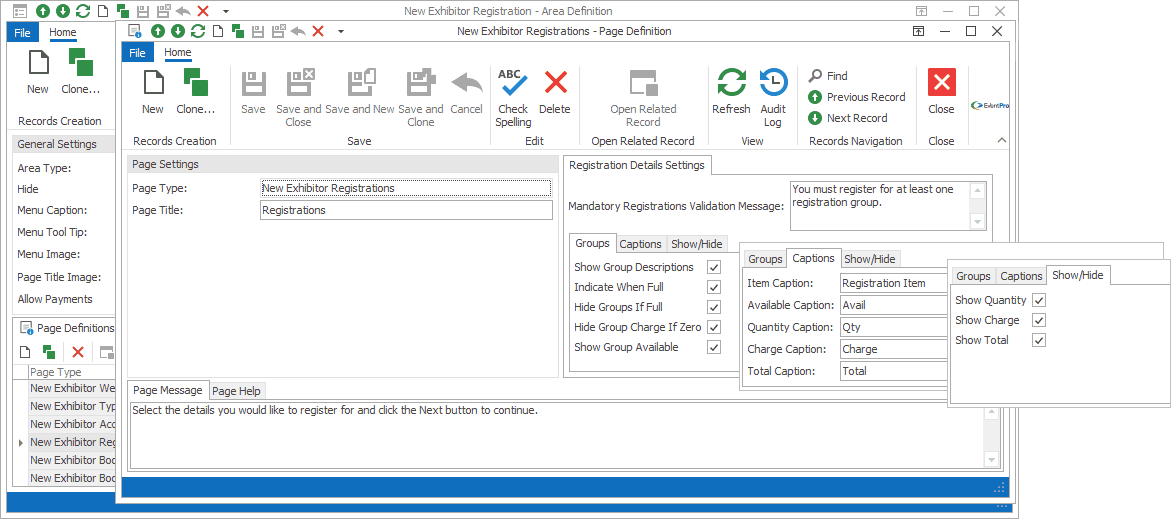Click New in the Area Definition ribbon
The image size is (1171, 519).
[37, 73]
